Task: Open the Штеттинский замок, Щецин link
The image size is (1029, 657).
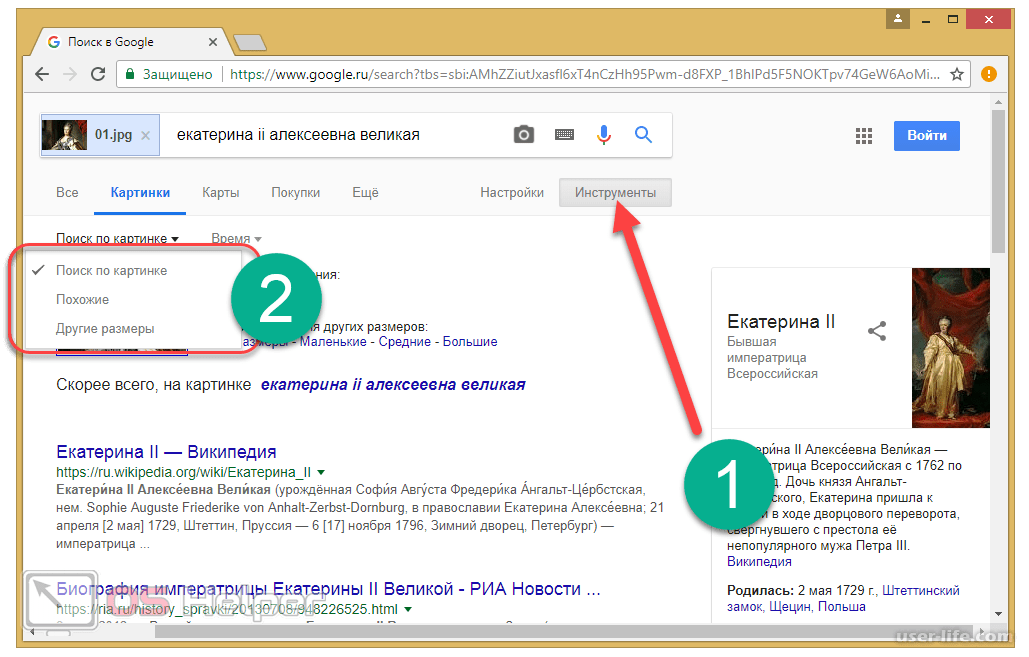Action: point(843,599)
